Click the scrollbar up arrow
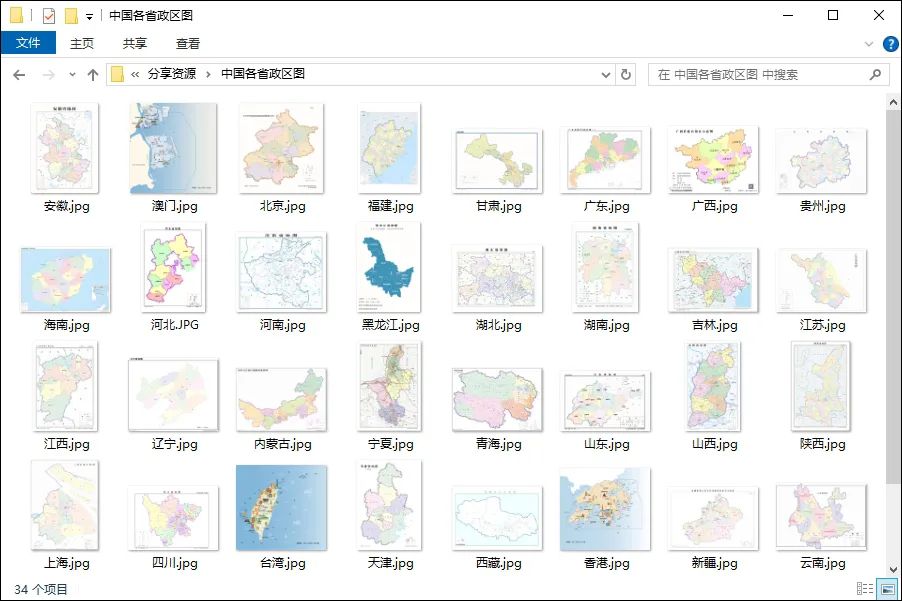 (893, 102)
